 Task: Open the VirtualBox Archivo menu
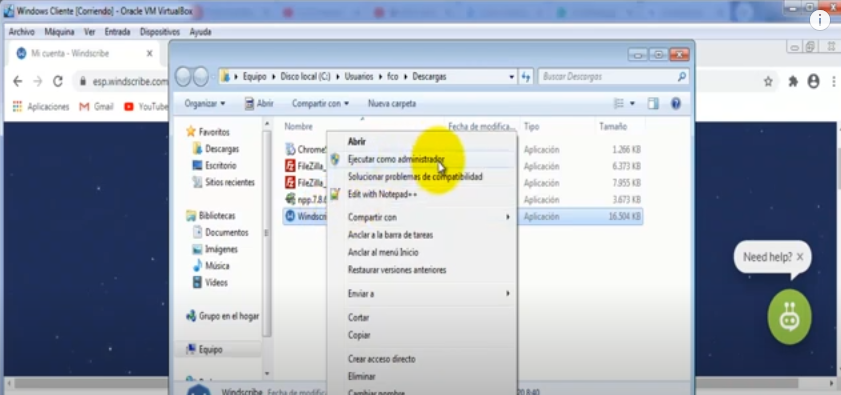click(21, 32)
